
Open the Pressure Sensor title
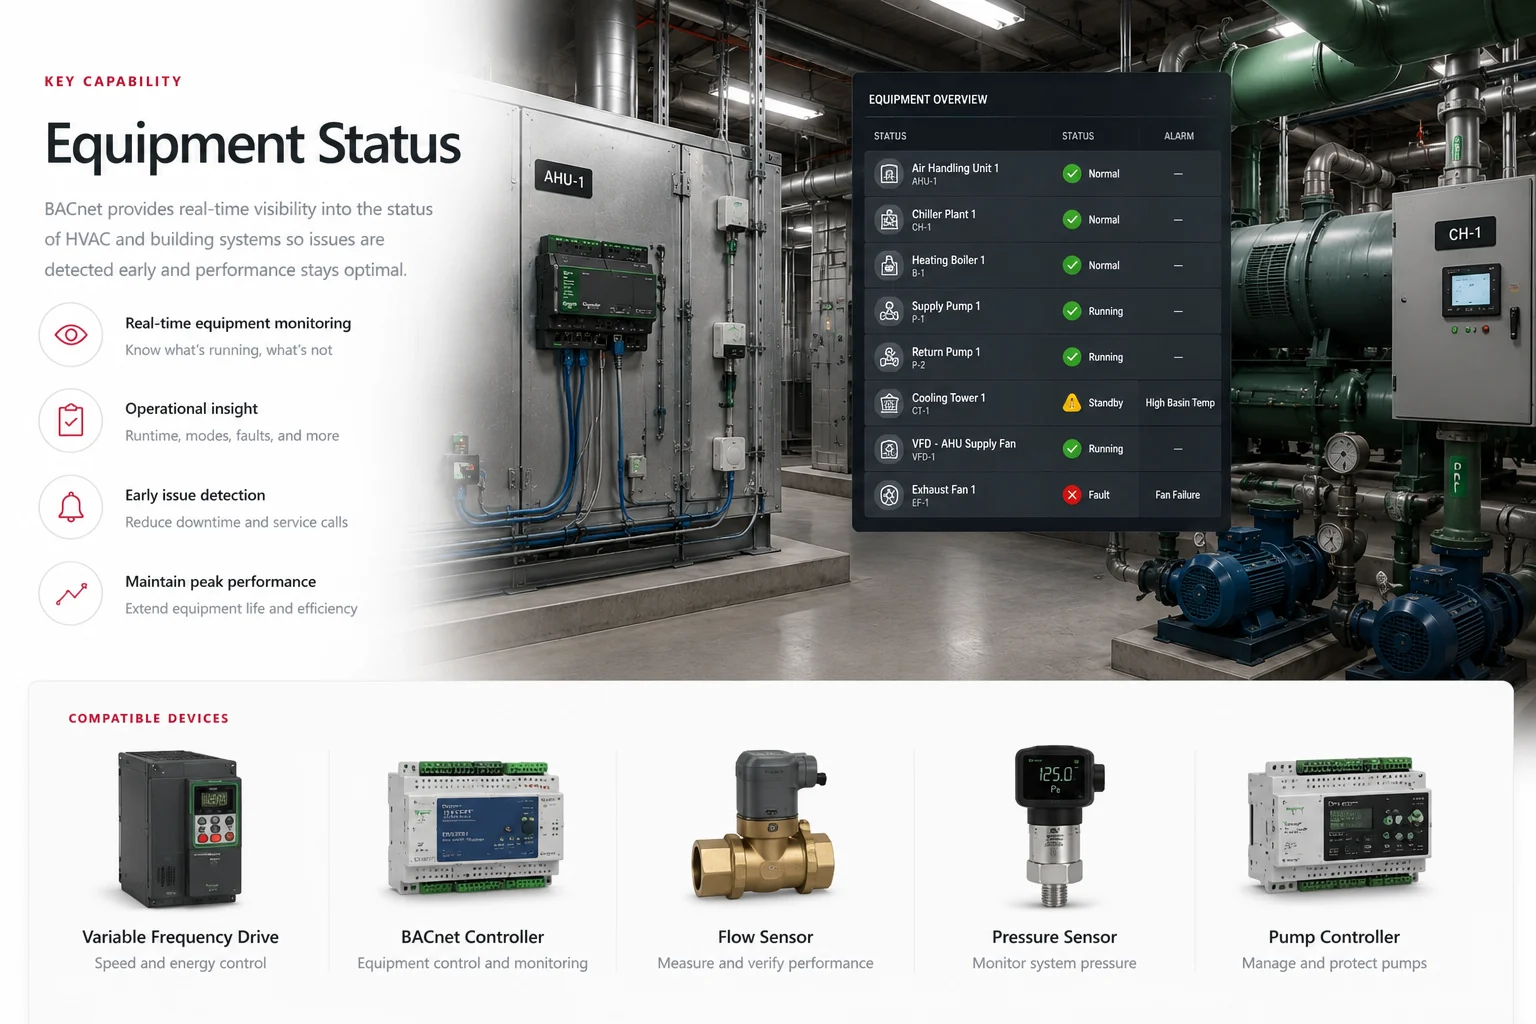coord(1054,937)
